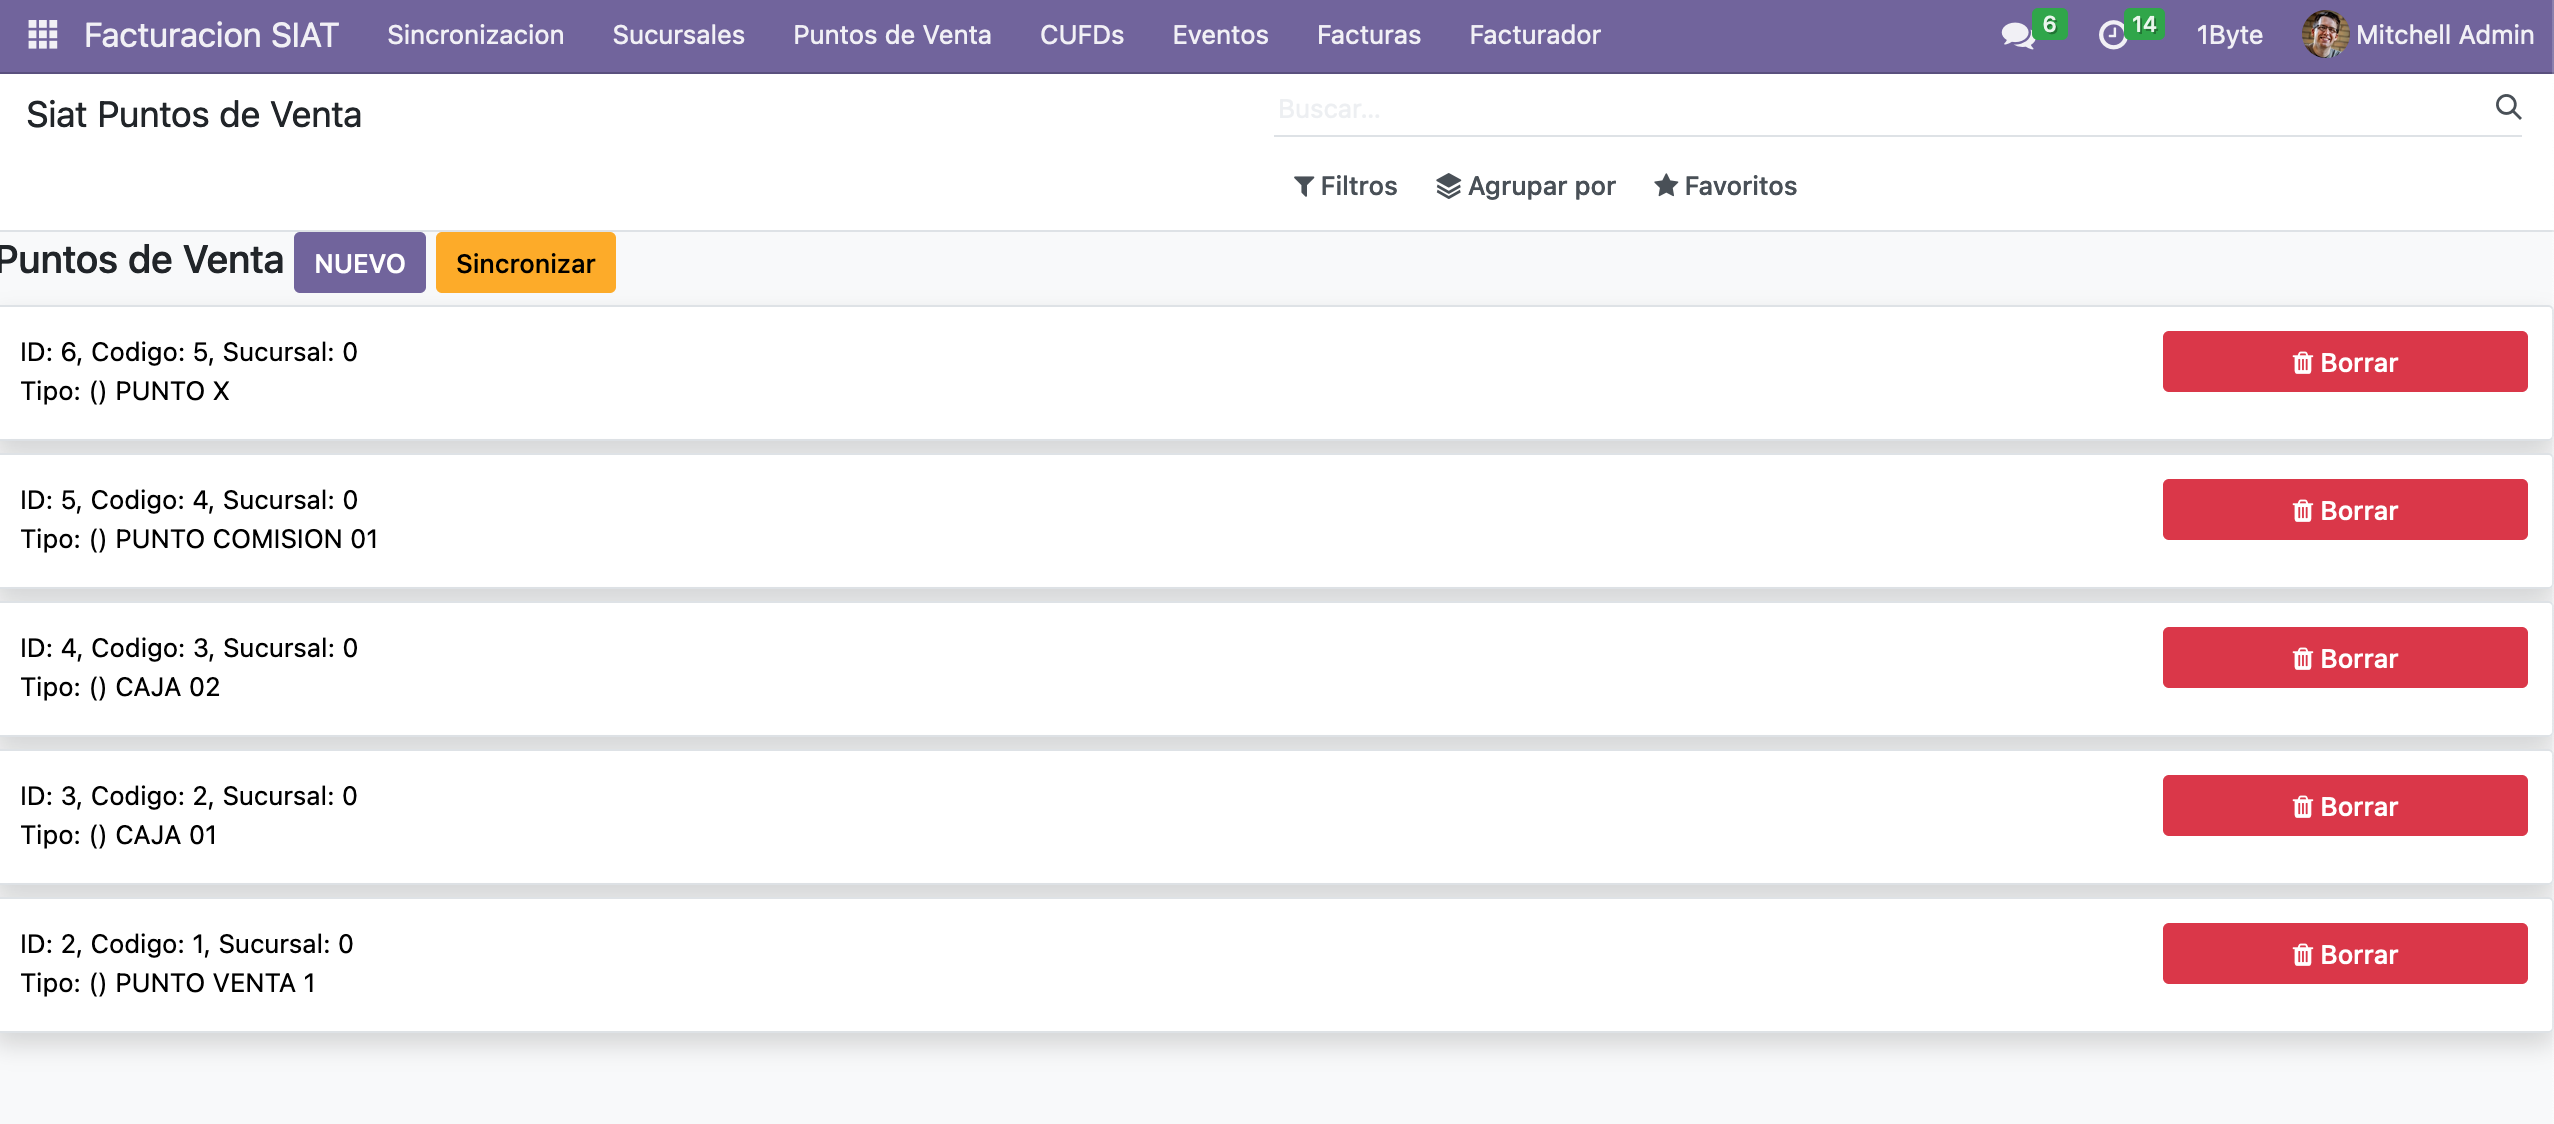Go to the CUFDs menu
The width and height of the screenshot is (2554, 1124).
click(1081, 35)
